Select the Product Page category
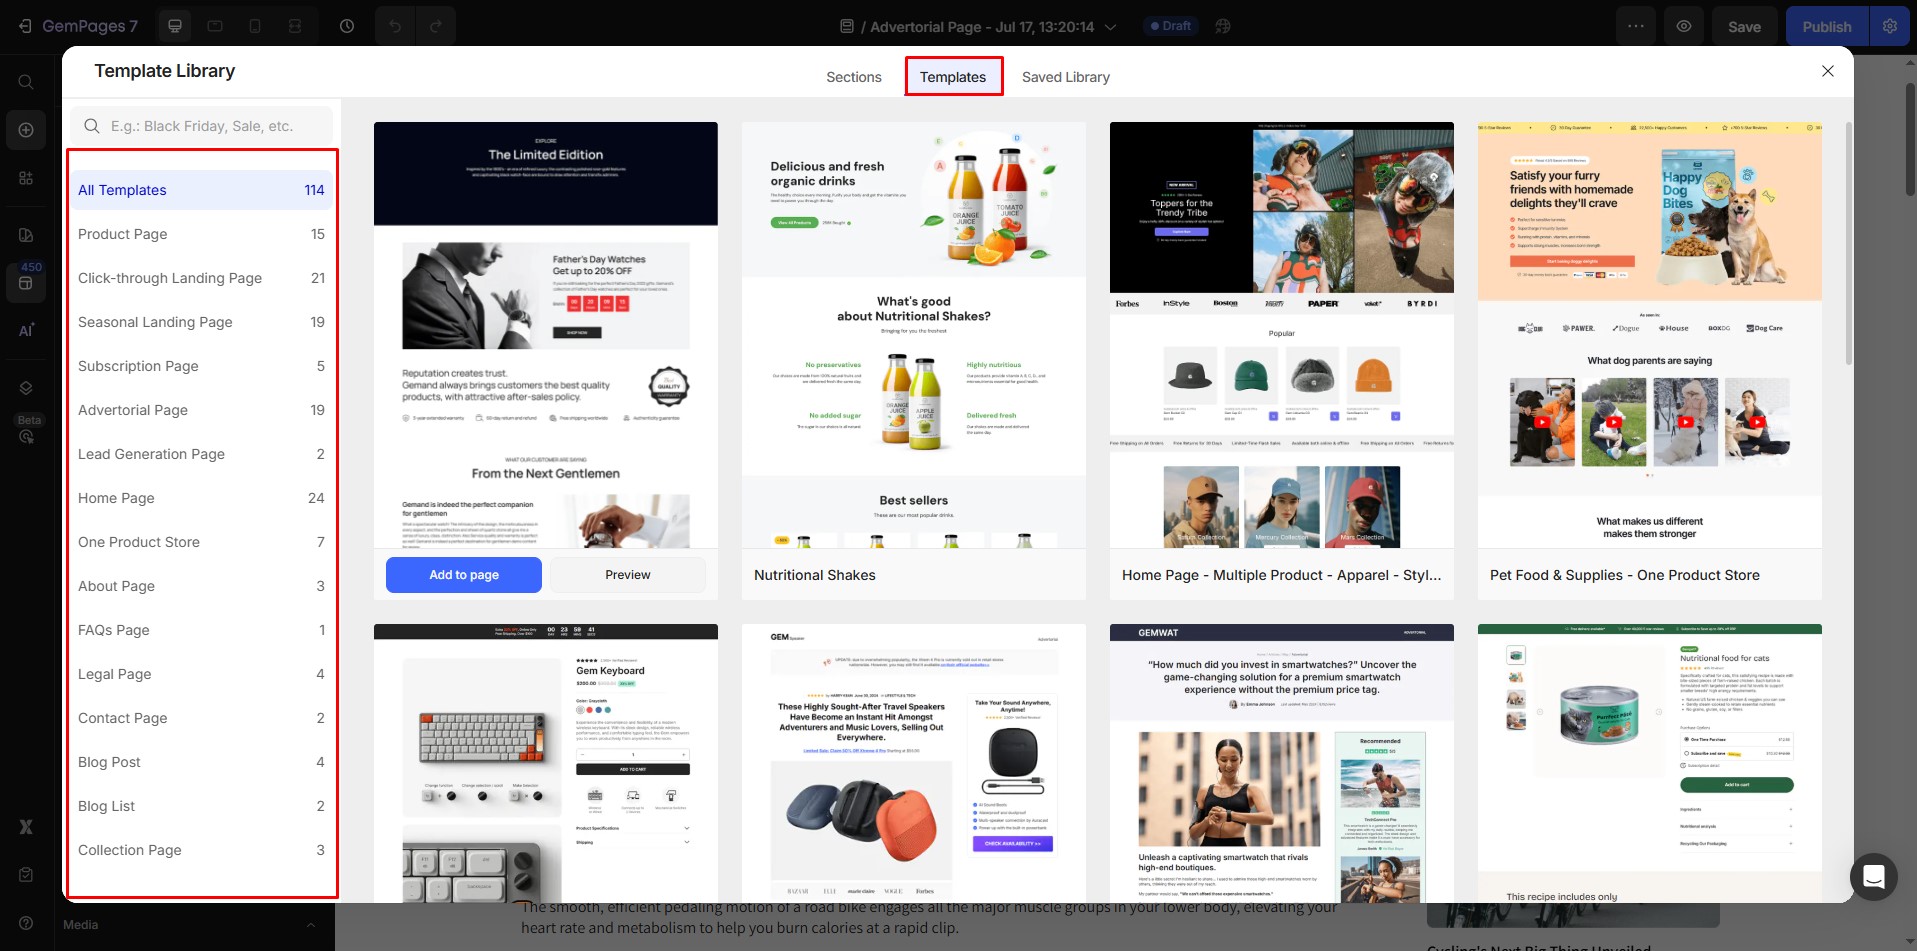Image resolution: width=1917 pixels, height=951 pixels. (123, 234)
